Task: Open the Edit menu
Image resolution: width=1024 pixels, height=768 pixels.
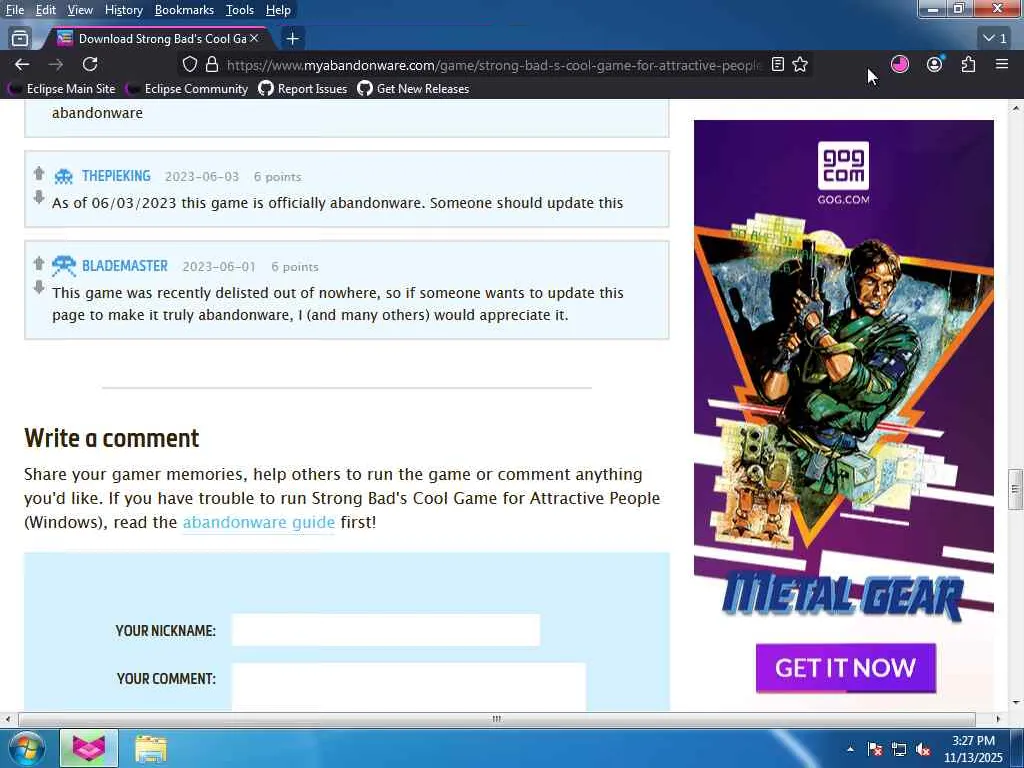Action: (46, 10)
